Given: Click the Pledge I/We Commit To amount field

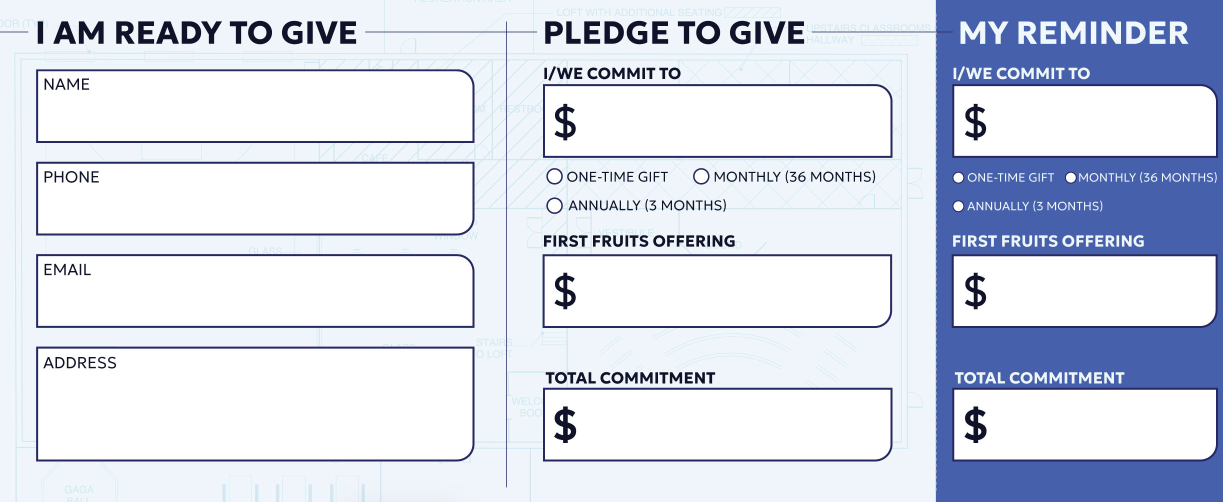Looking at the screenshot, I should pos(730,121).
